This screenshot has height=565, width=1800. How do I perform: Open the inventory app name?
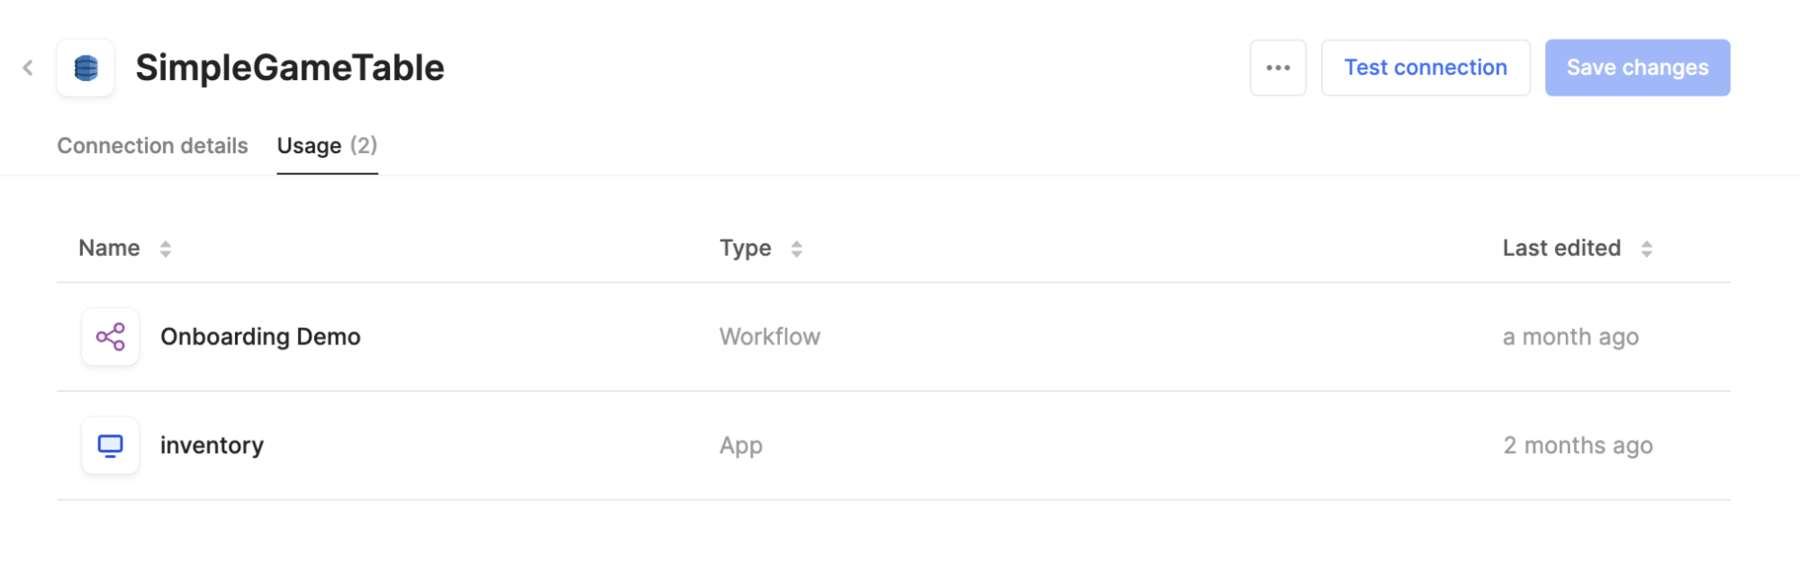212,445
